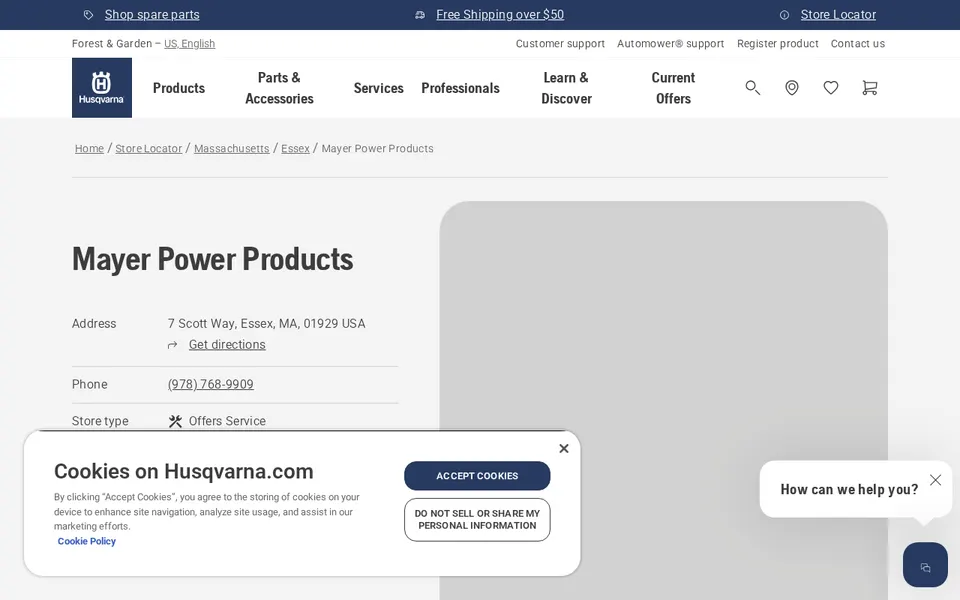Change region via US, English link
960x600 pixels.
click(x=189, y=43)
